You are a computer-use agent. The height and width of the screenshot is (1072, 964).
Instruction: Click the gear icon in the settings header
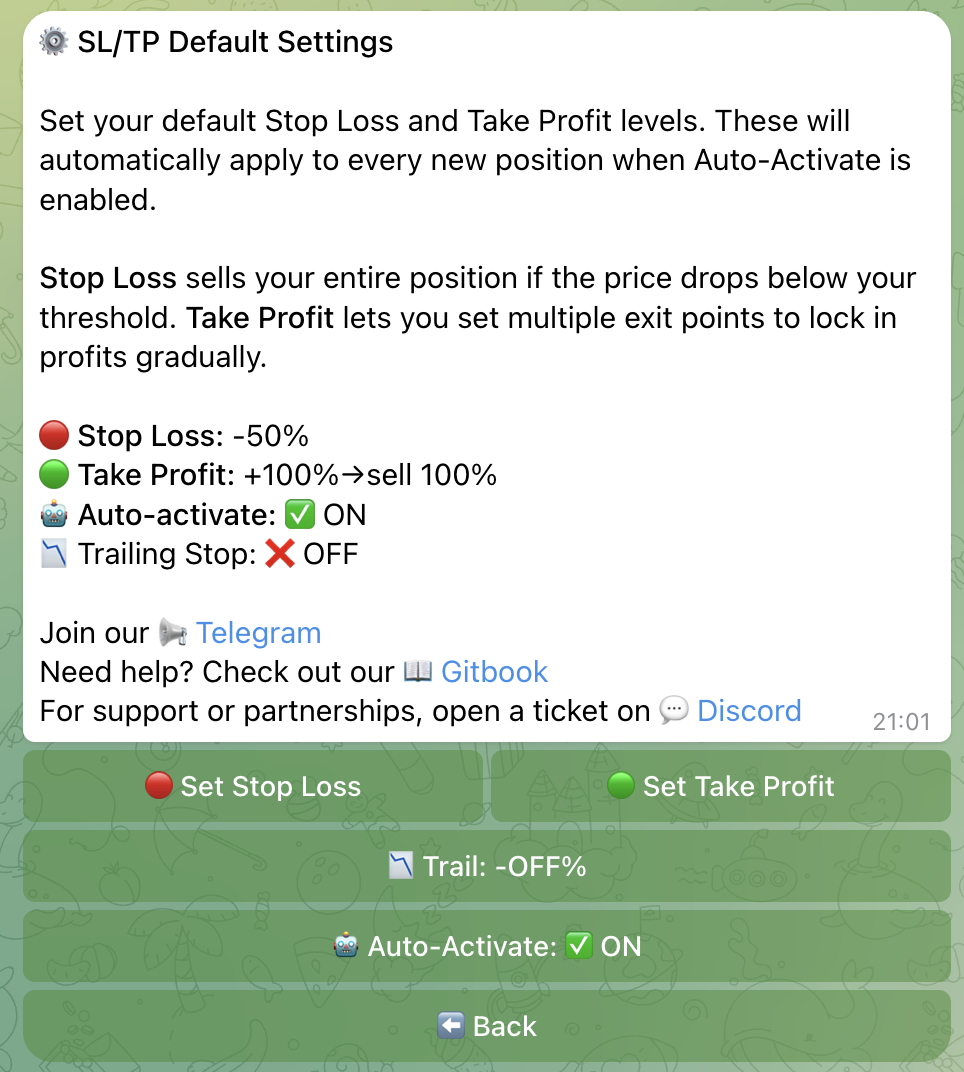(x=53, y=42)
